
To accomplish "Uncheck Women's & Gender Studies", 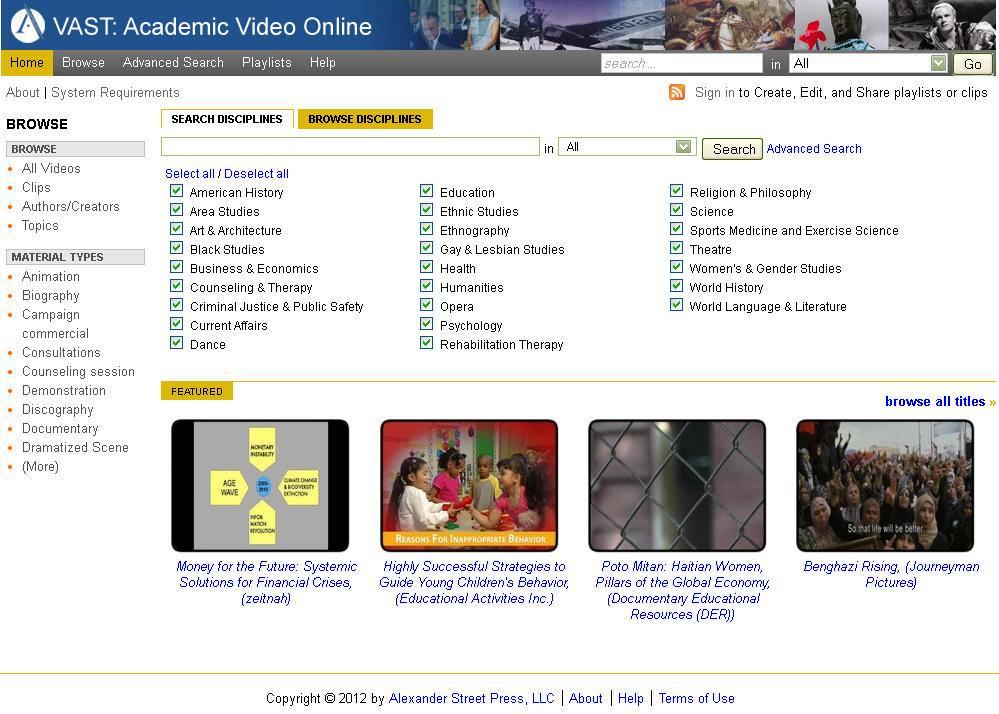I will pos(676,268).
